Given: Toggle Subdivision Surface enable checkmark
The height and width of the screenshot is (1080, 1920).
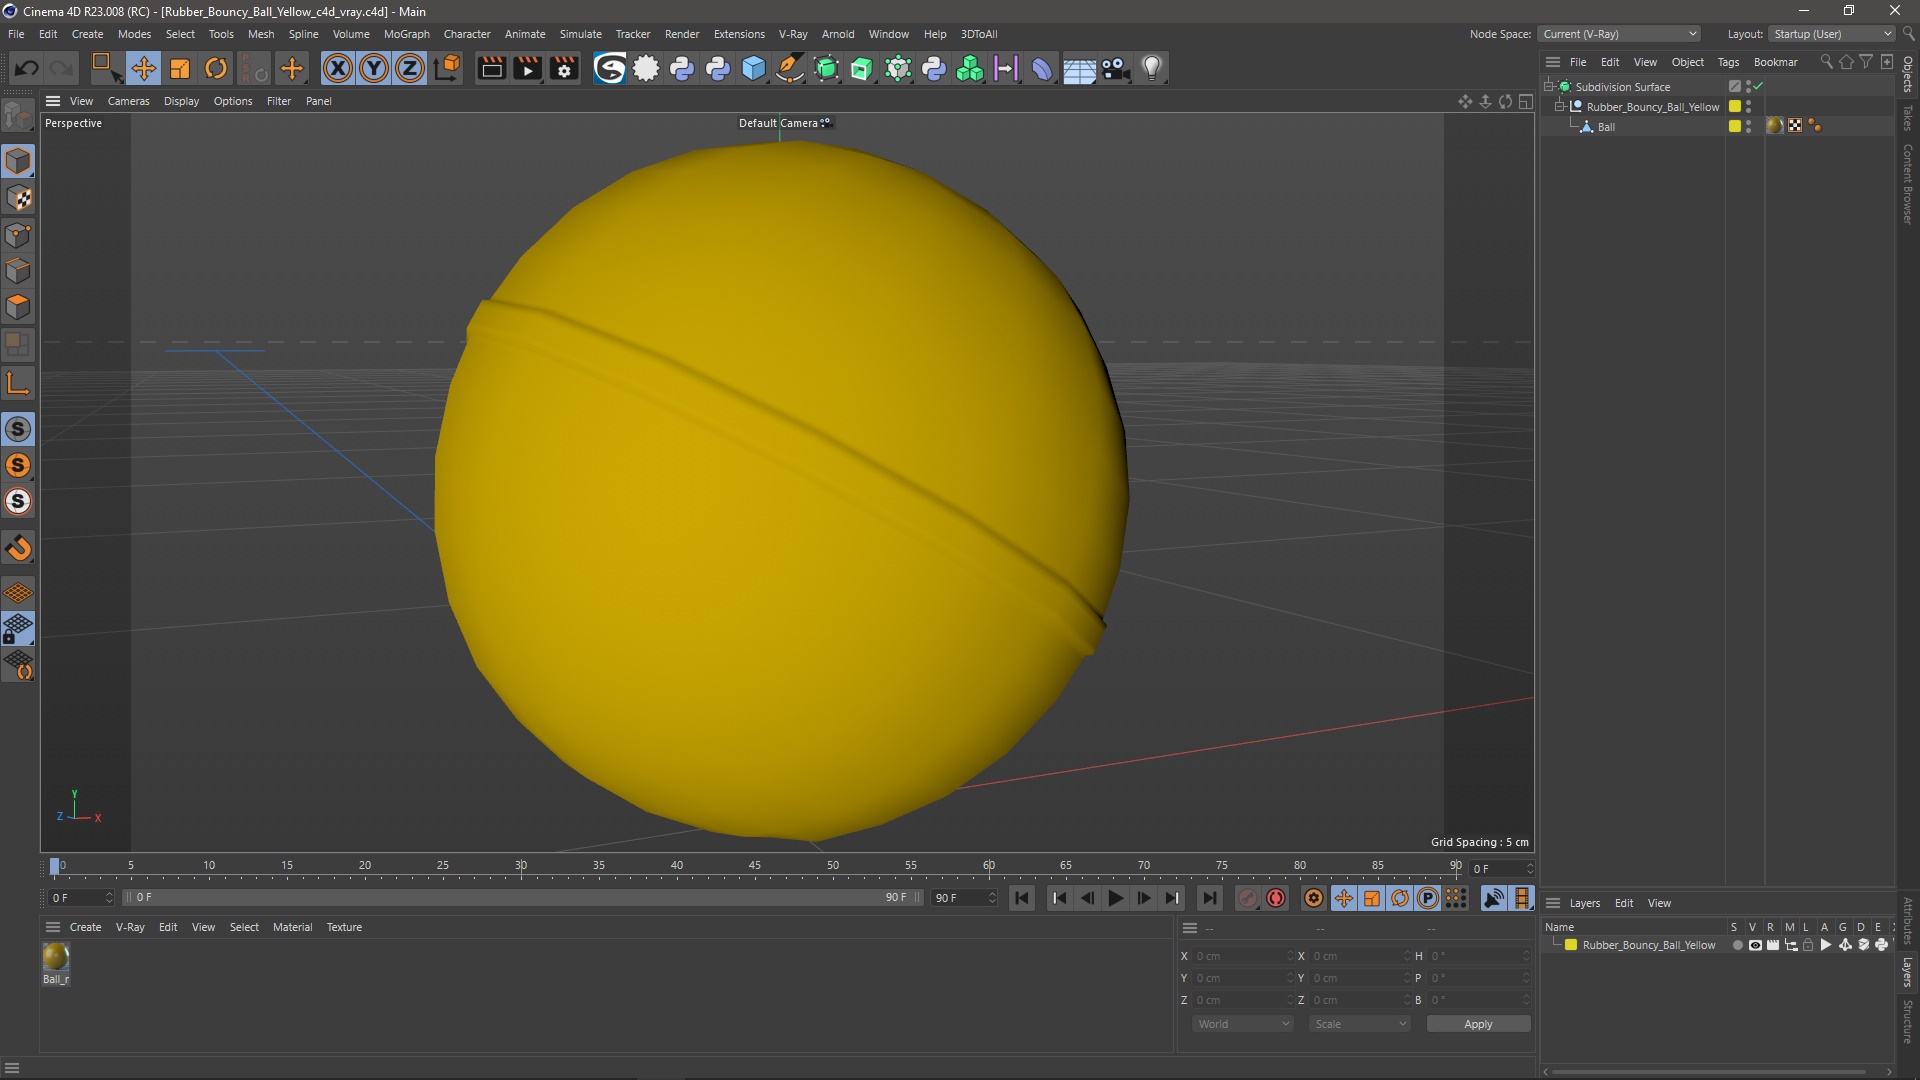Looking at the screenshot, I should [1758, 87].
